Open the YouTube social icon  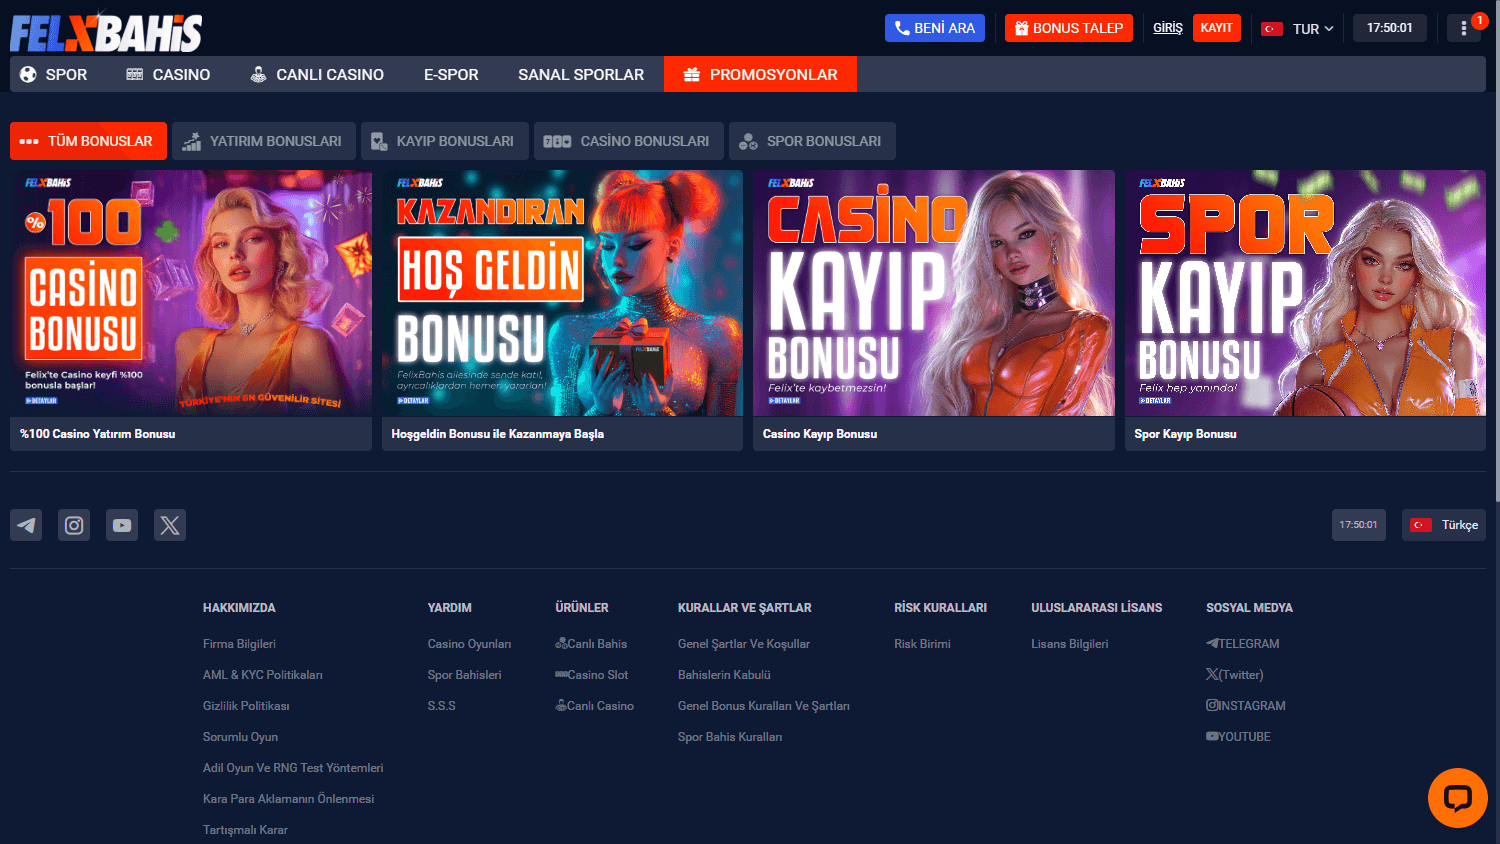coord(122,525)
